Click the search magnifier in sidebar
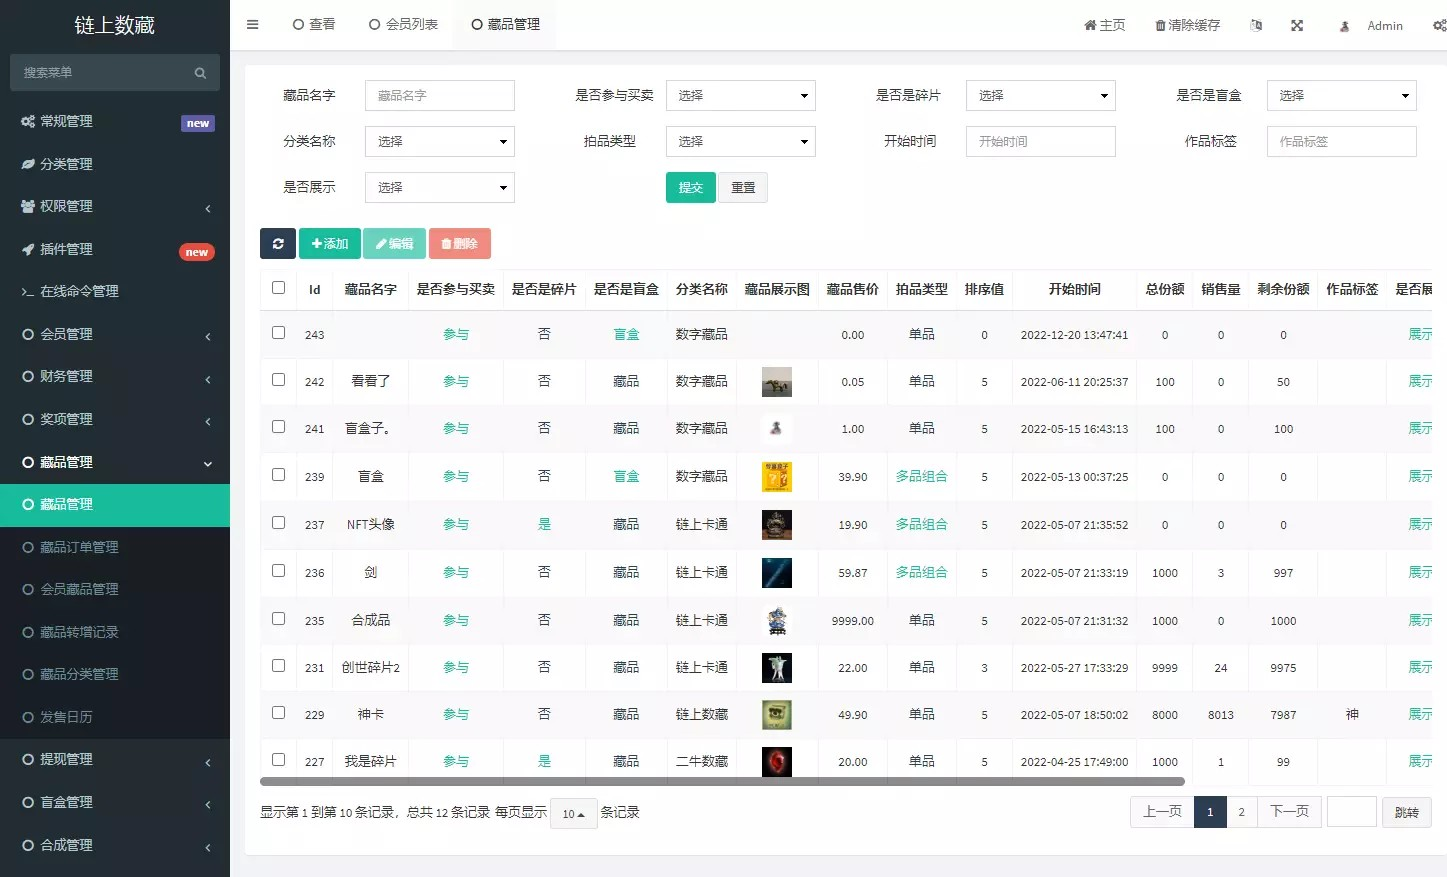This screenshot has height=877, width=1447. (x=200, y=73)
